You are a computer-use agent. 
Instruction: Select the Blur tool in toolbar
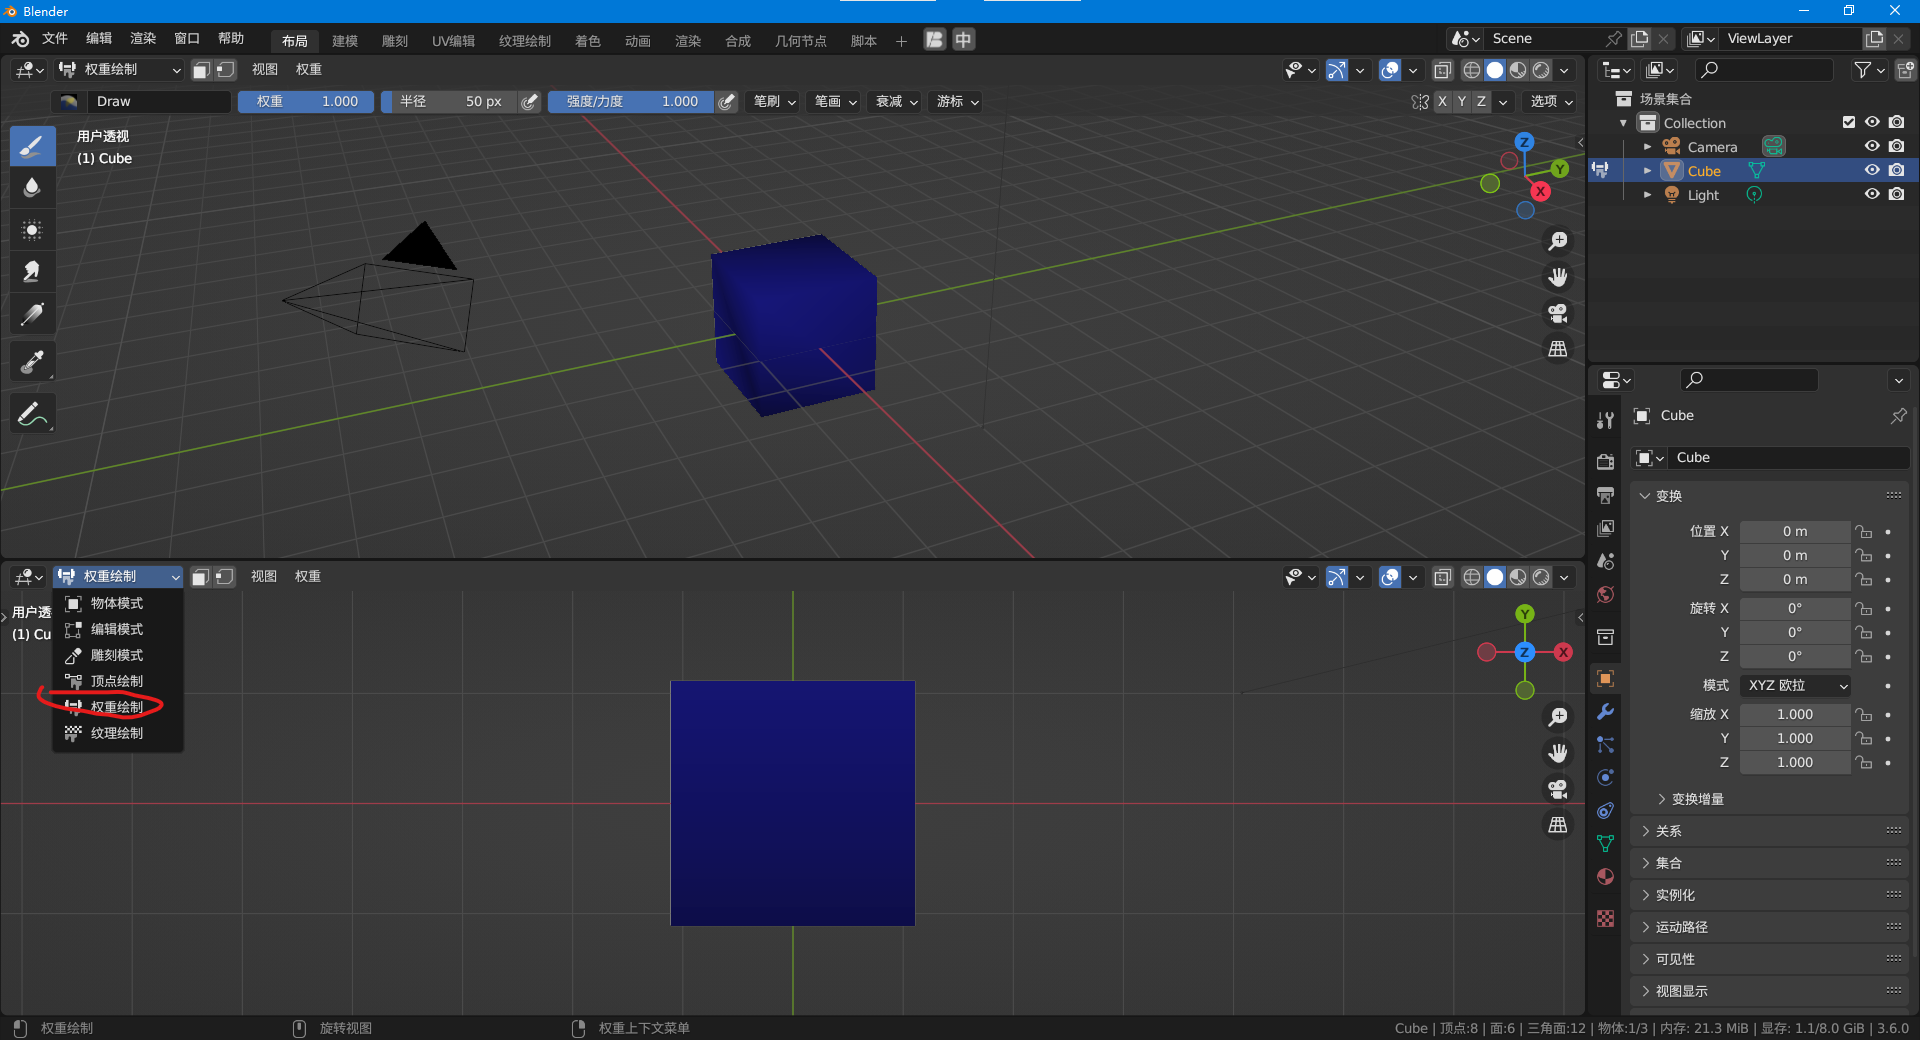point(32,188)
